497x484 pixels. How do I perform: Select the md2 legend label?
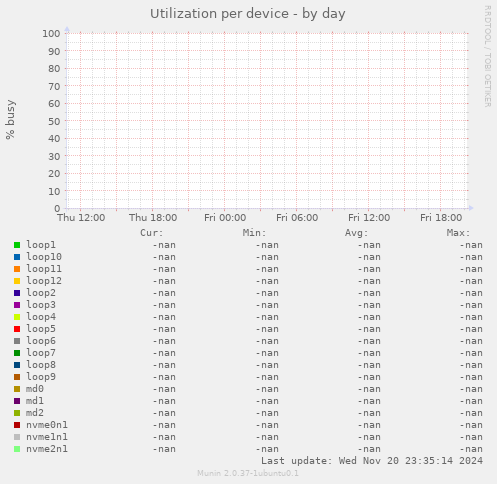pyautogui.click(x=35, y=413)
